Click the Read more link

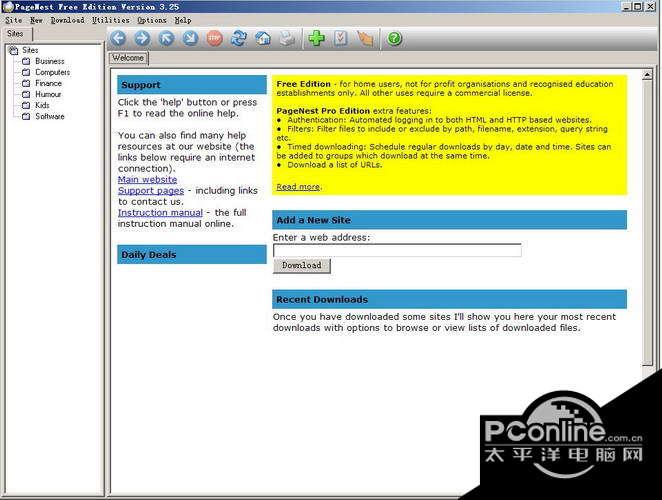[x=298, y=187]
